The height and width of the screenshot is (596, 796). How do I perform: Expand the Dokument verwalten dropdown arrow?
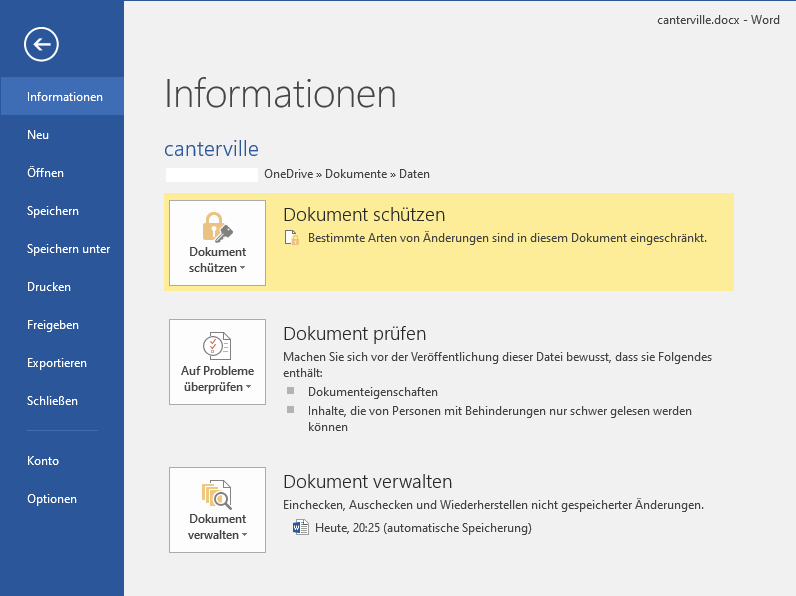(245, 535)
